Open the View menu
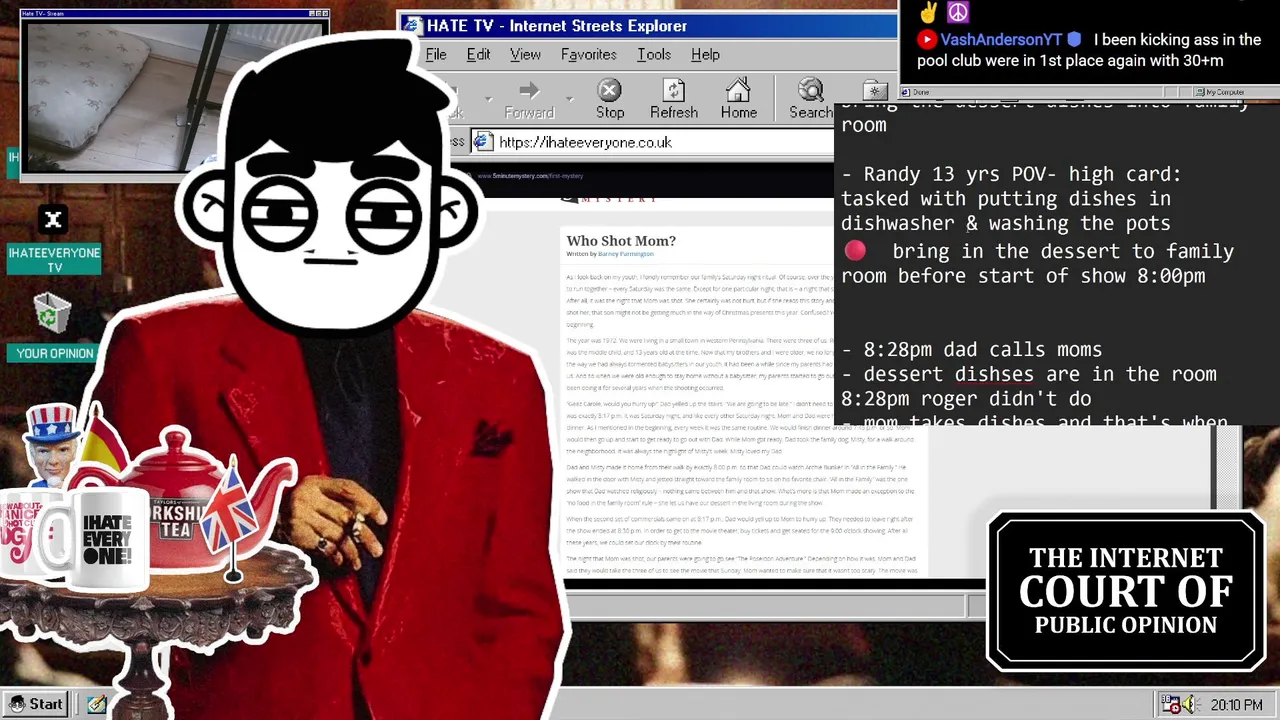This screenshot has height=720, width=1280. 525,54
